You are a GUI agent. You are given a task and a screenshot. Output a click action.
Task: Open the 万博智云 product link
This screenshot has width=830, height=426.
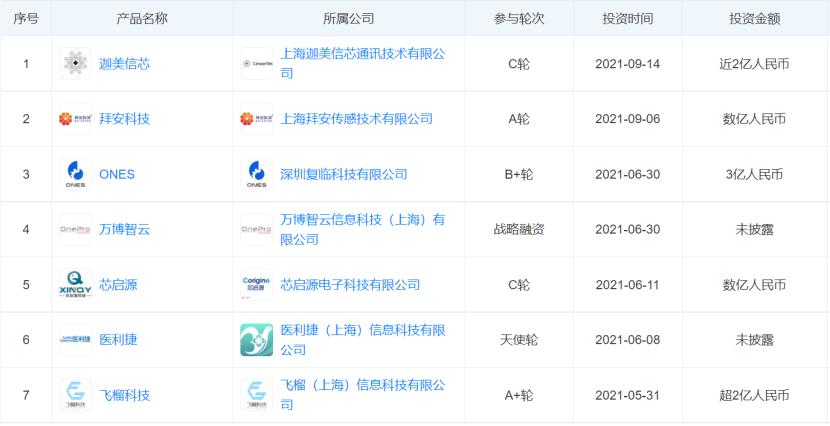point(124,230)
